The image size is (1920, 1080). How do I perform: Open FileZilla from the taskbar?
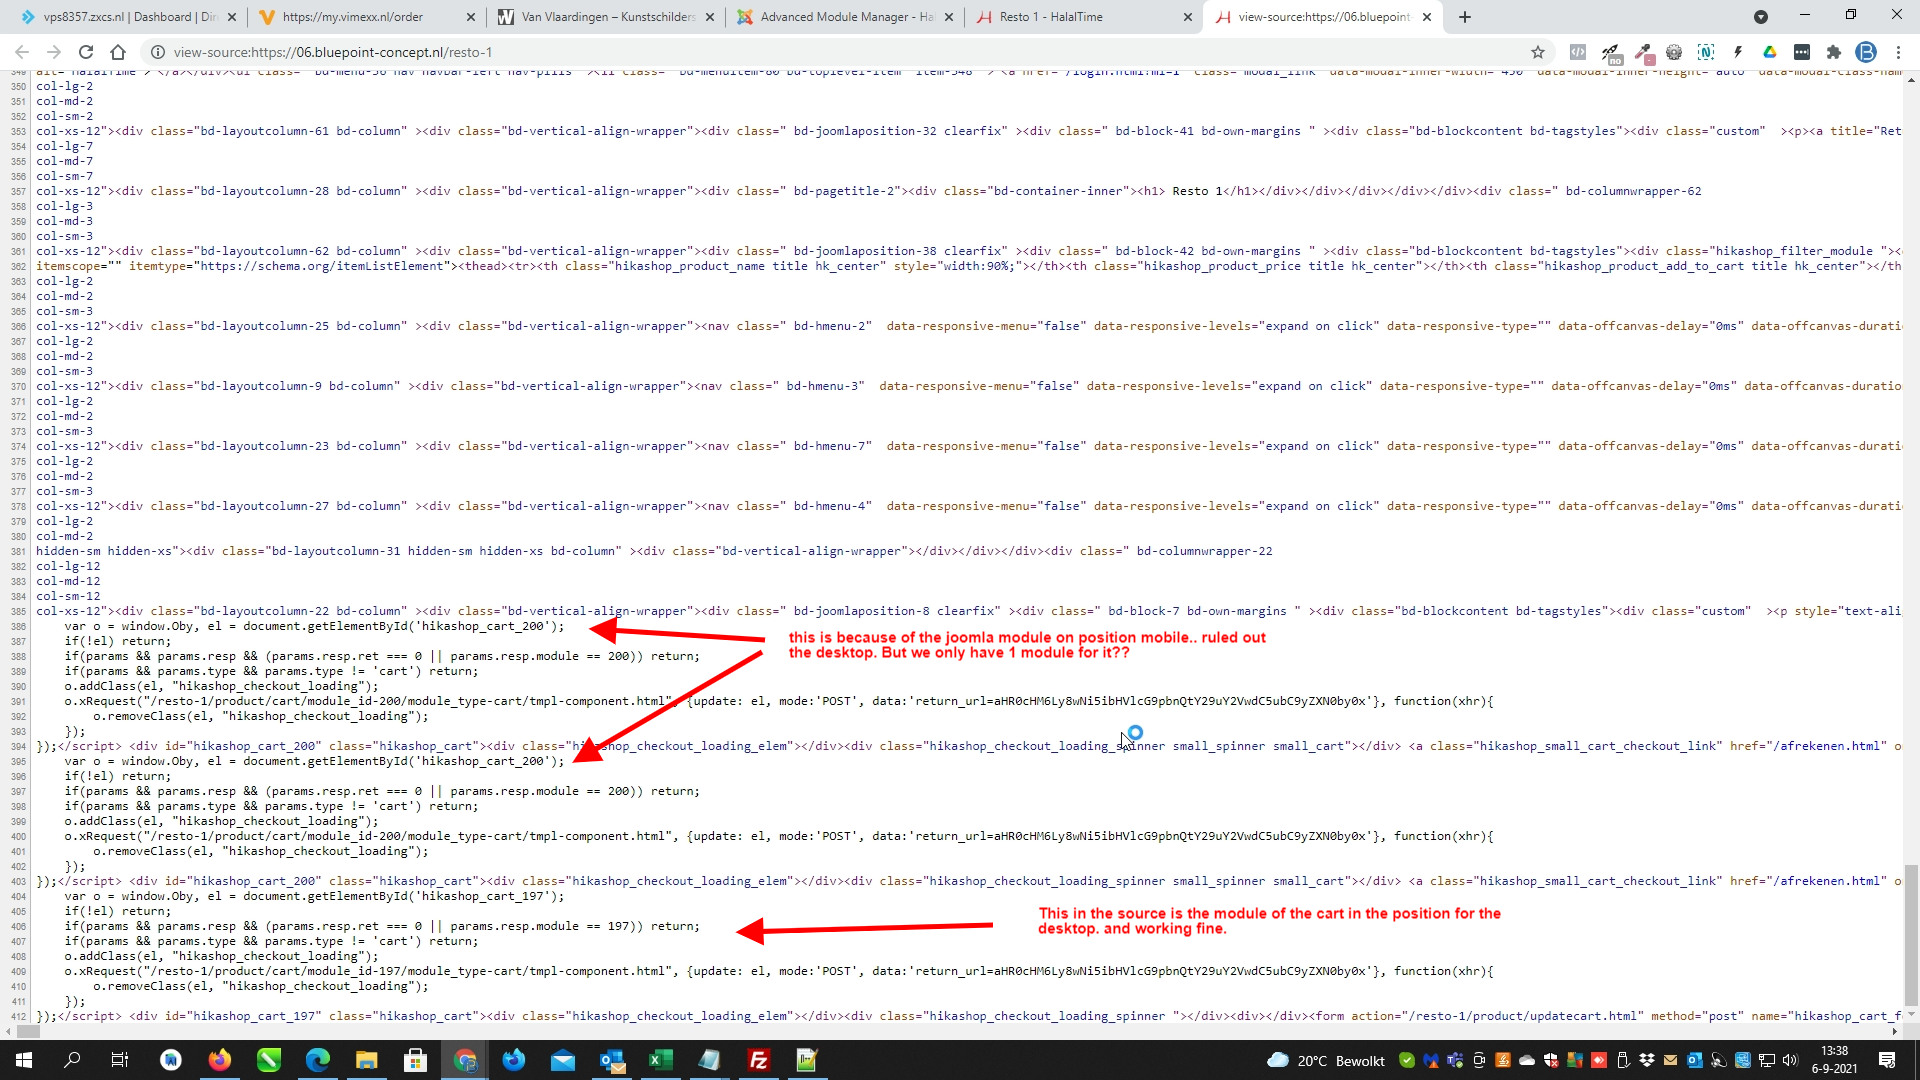coord(758,1060)
